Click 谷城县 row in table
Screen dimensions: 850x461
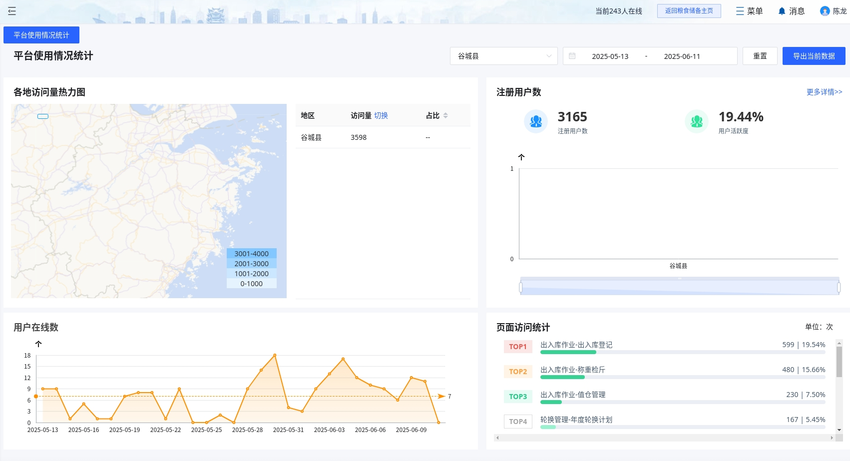[x=383, y=137]
